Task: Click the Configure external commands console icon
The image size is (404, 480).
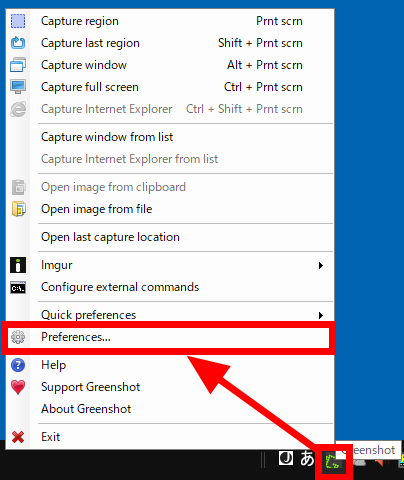Action: [x=18, y=288]
